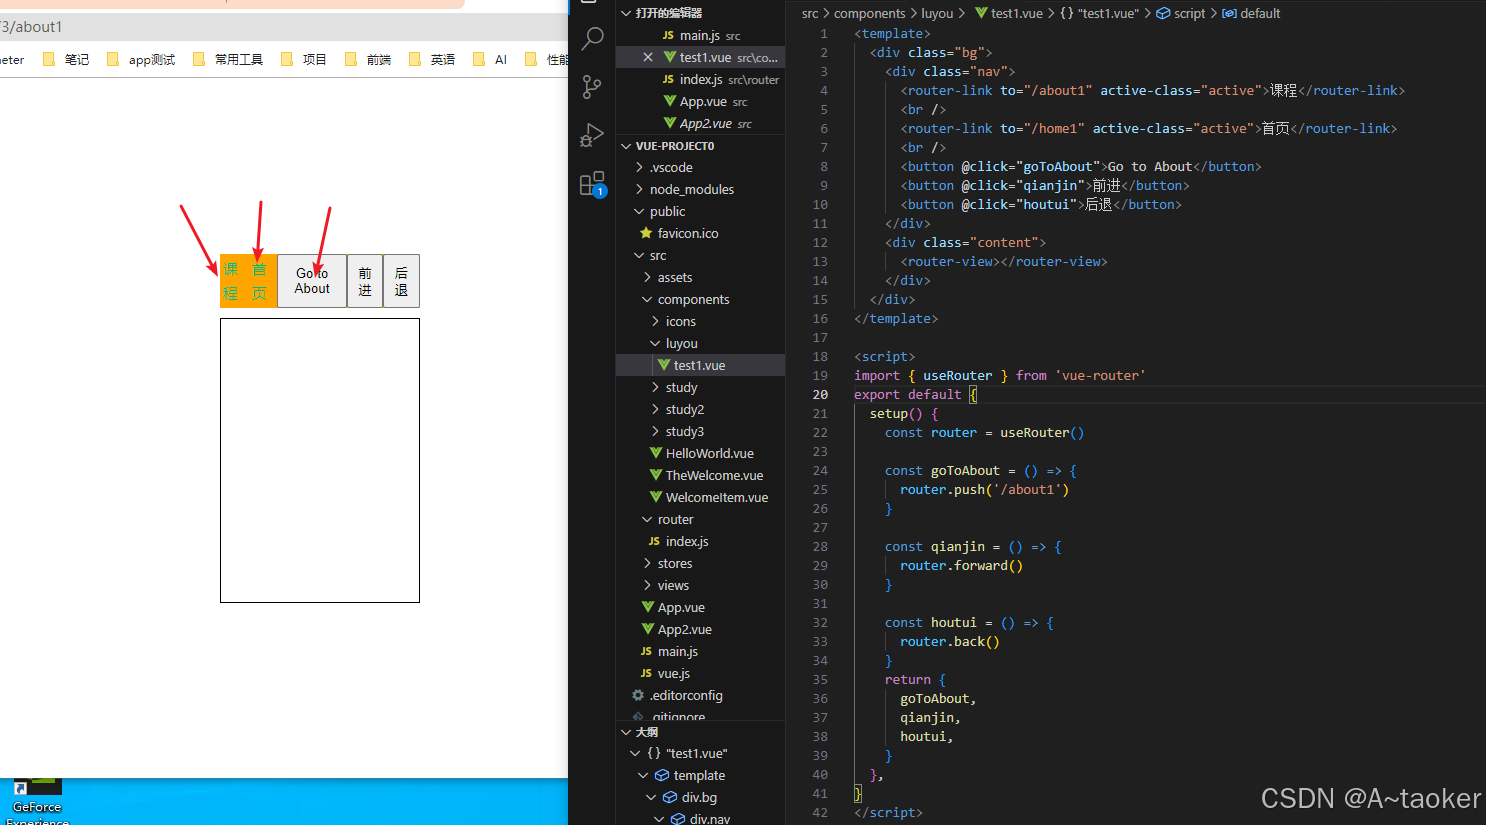This screenshot has width=1486, height=825.
Task: Click the Go to About button in browser
Action: point(312,281)
